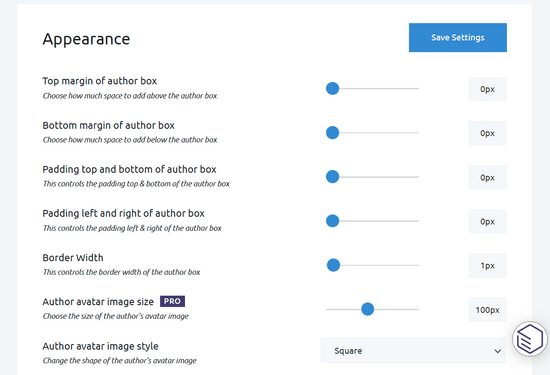This screenshot has width=550, height=375.
Task: Click the 'Border Width' label
Action: tap(73, 258)
